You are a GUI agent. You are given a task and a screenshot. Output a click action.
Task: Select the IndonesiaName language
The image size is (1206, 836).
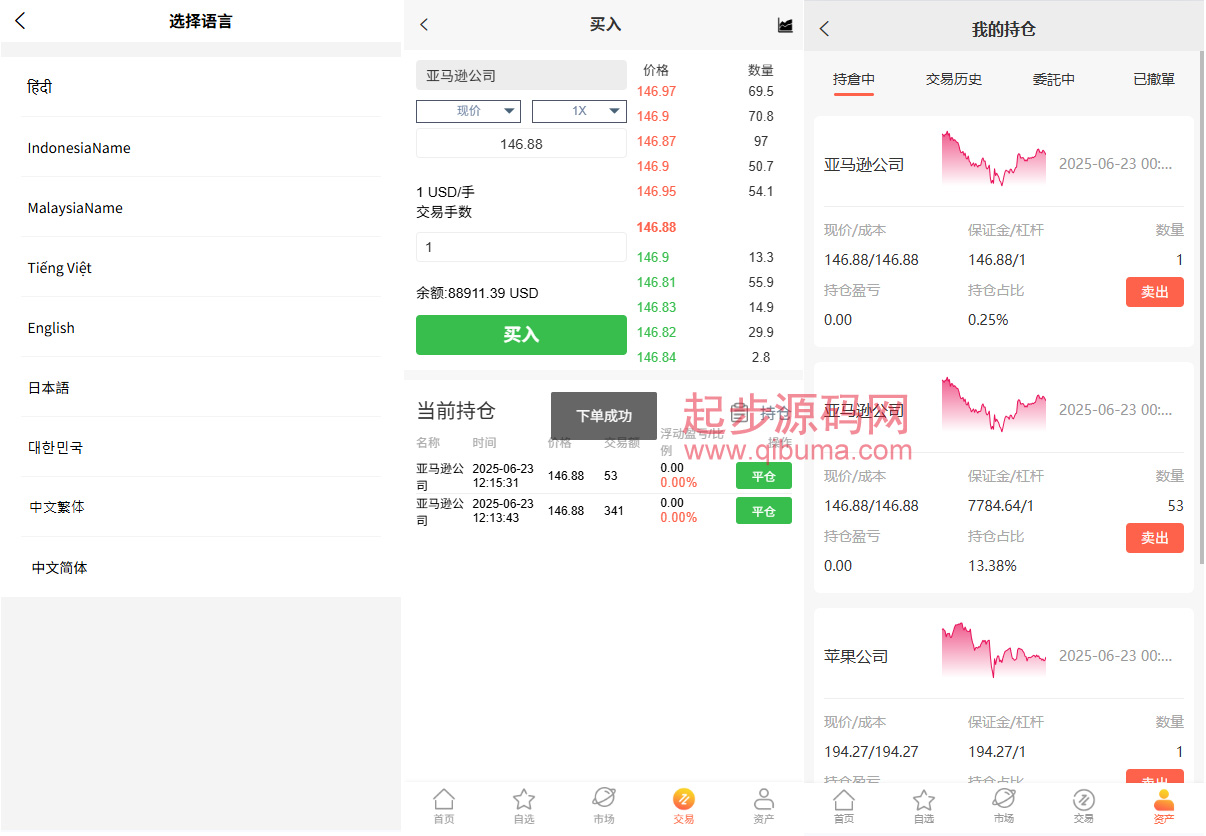coord(201,147)
